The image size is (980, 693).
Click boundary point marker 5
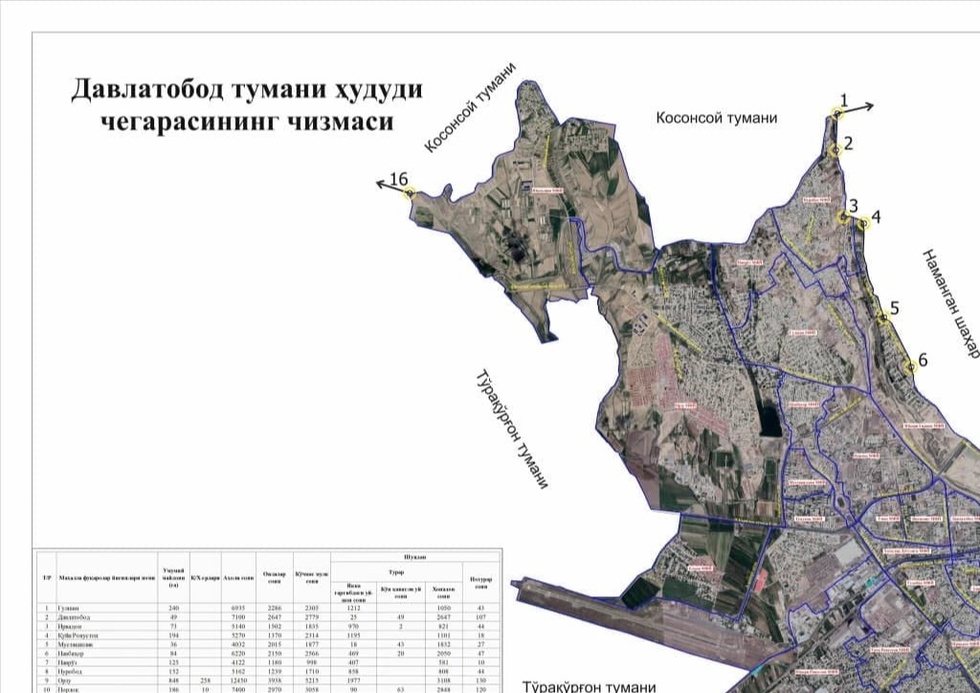pos(883,317)
